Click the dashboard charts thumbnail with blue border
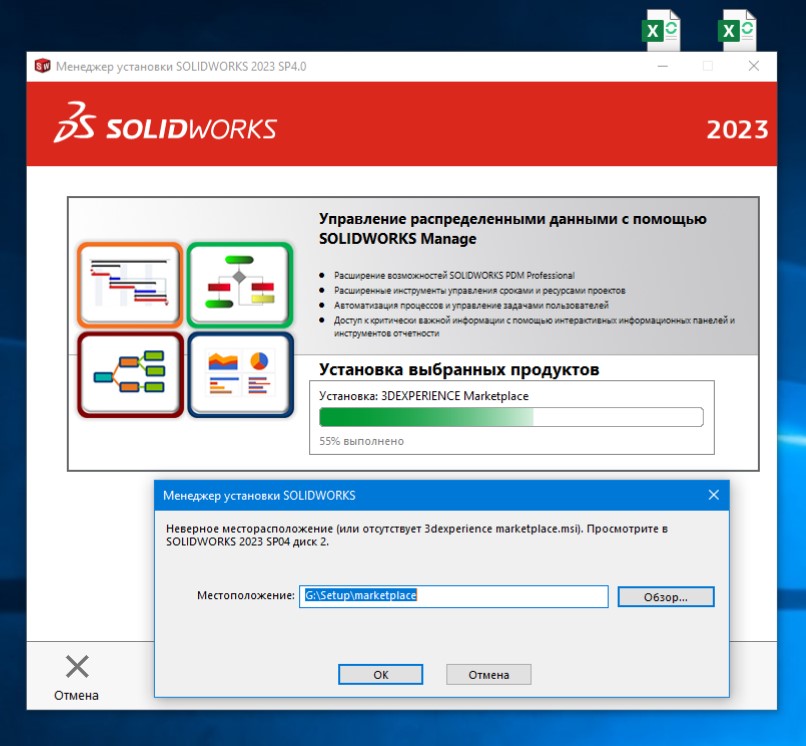 coord(241,375)
